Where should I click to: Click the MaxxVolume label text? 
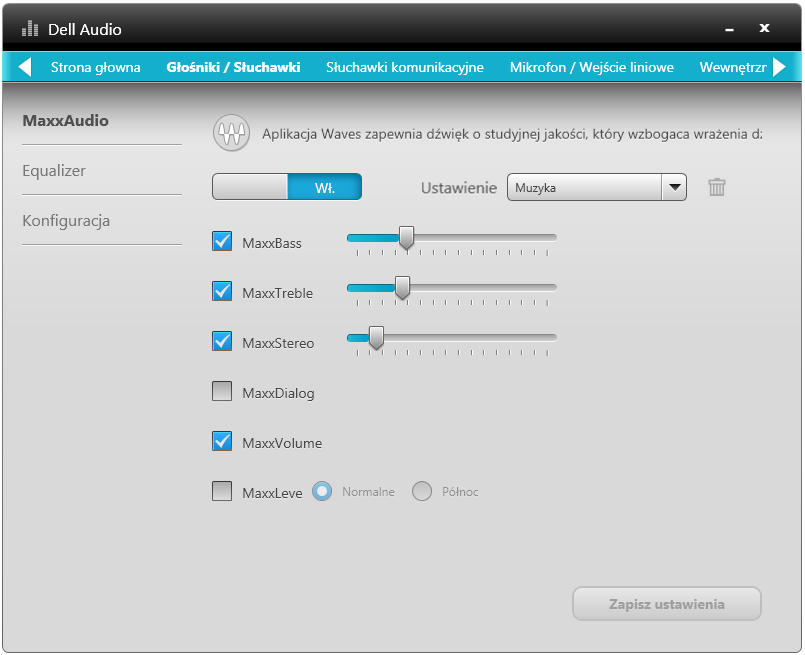pyautogui.click(x=282, y=443)
